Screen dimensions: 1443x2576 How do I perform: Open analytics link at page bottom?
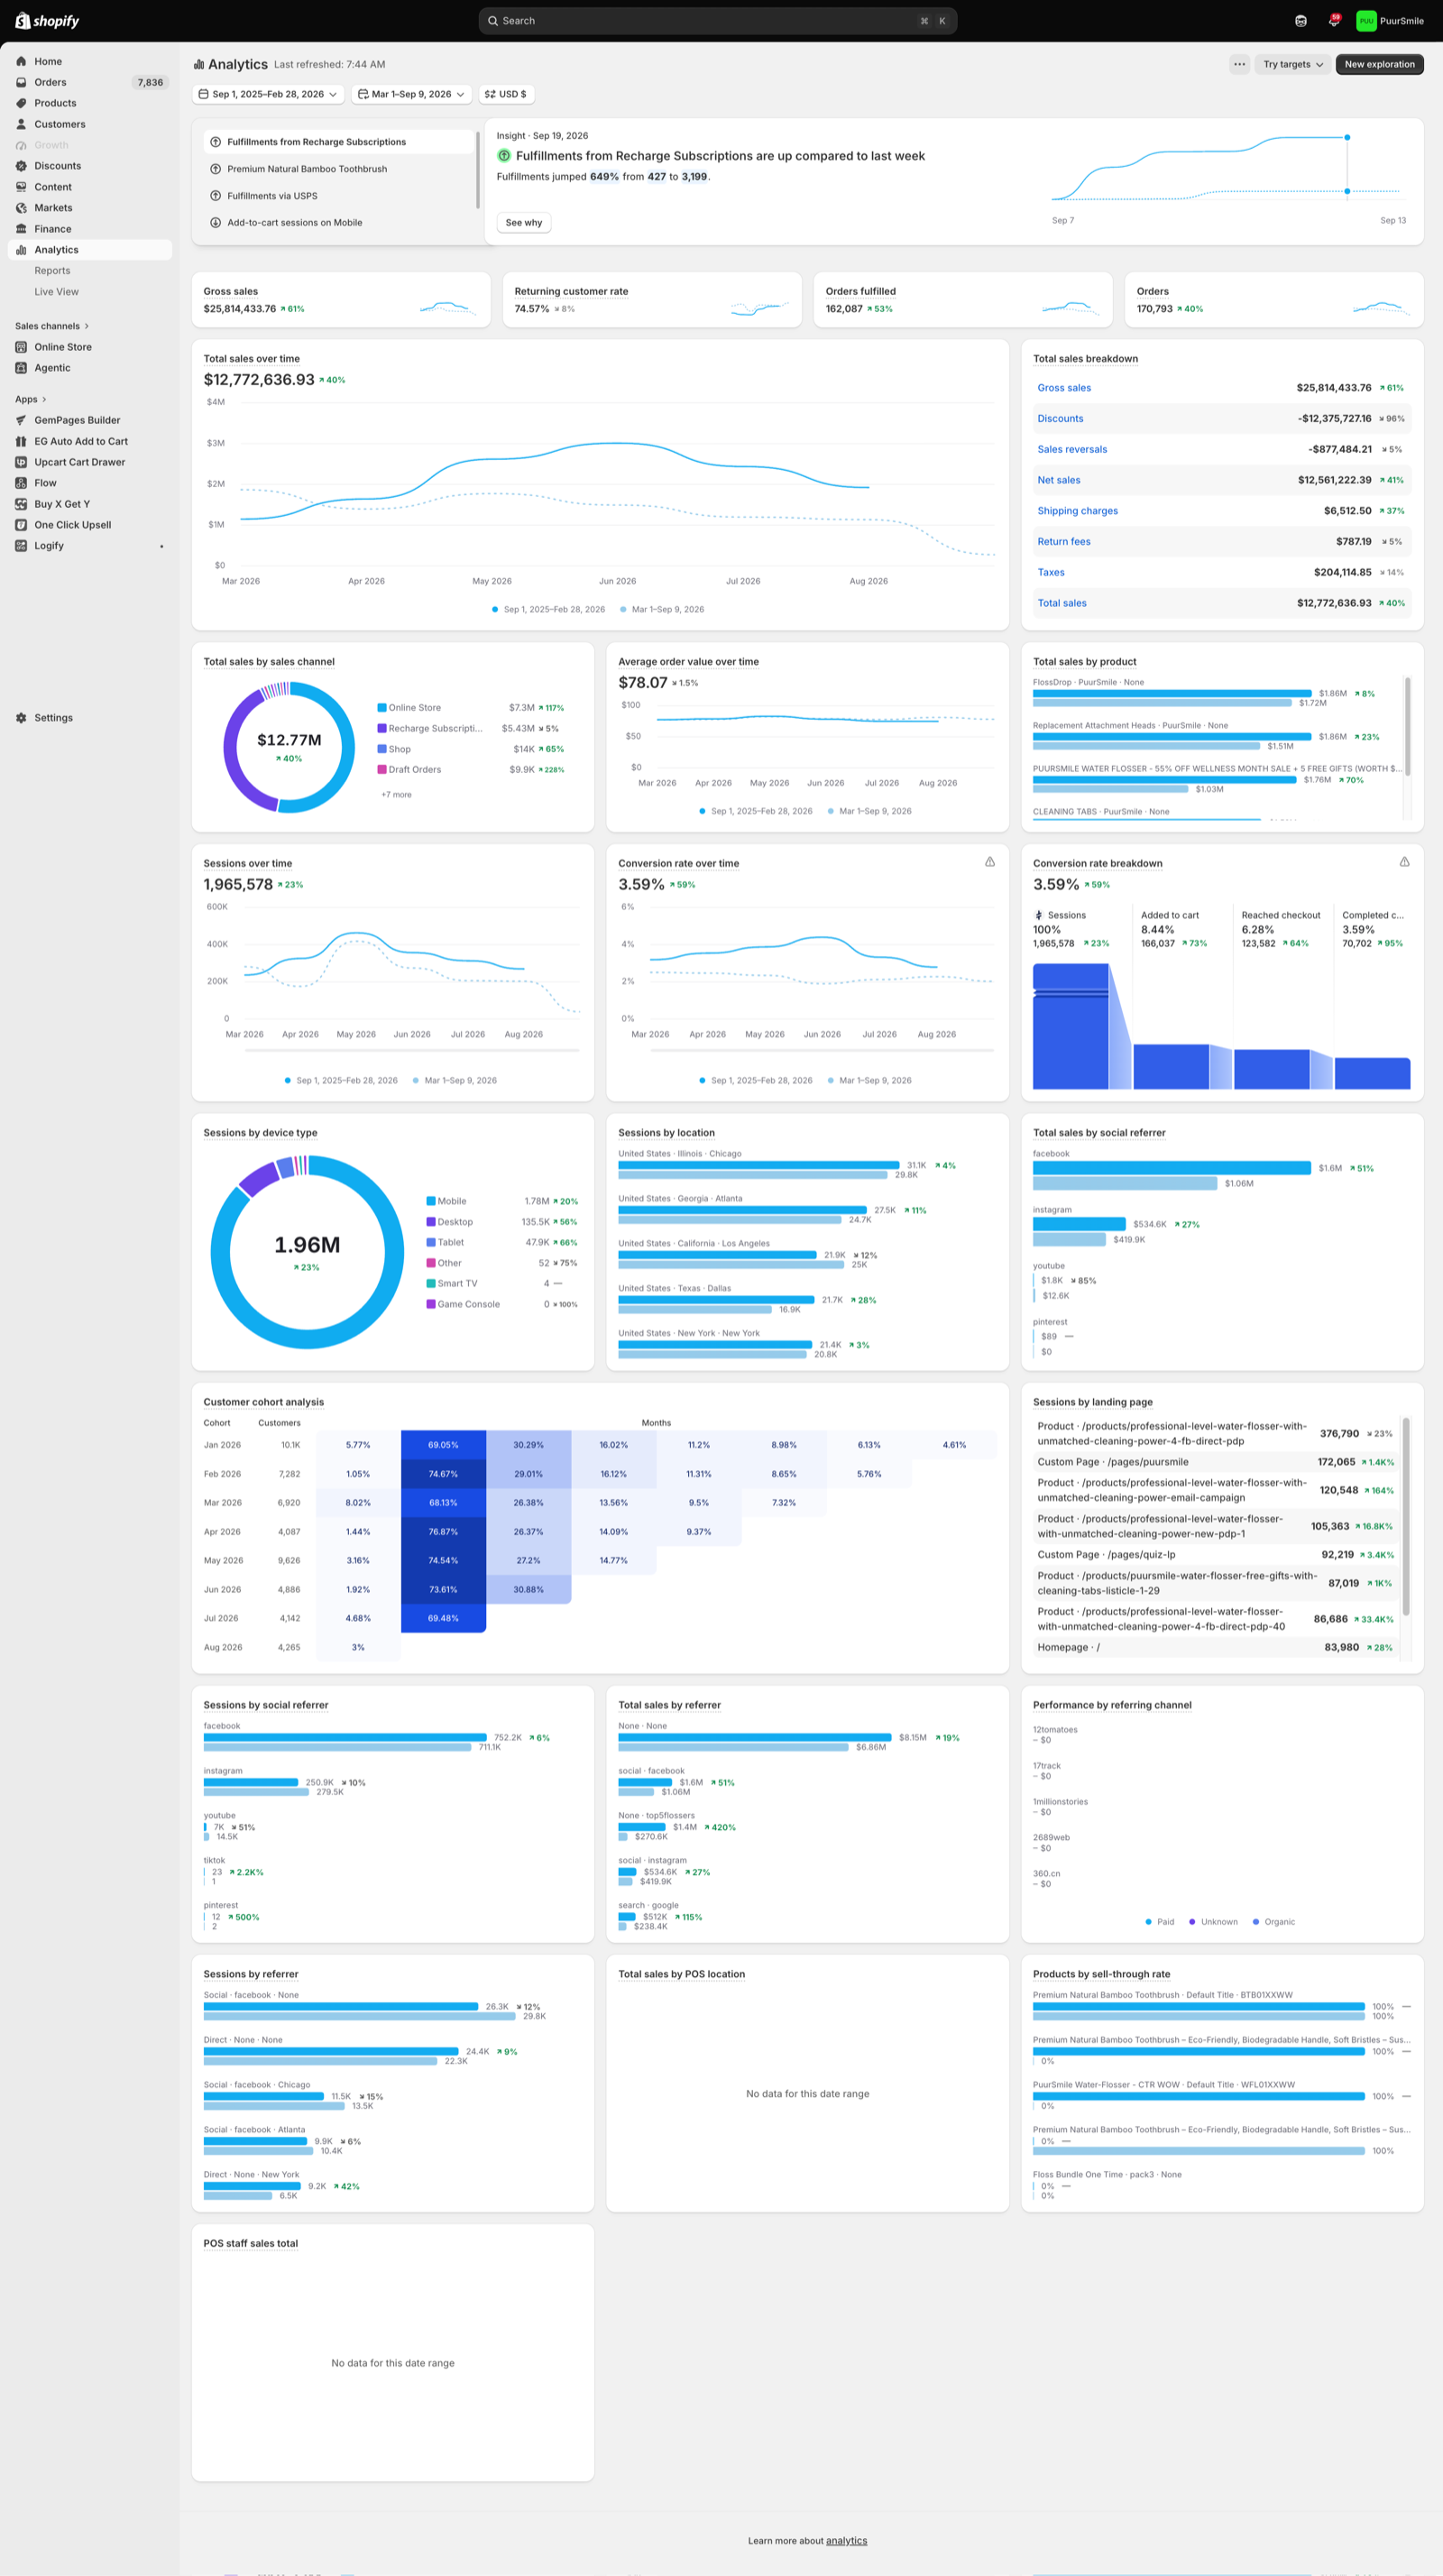click(x=846, y=2540)
